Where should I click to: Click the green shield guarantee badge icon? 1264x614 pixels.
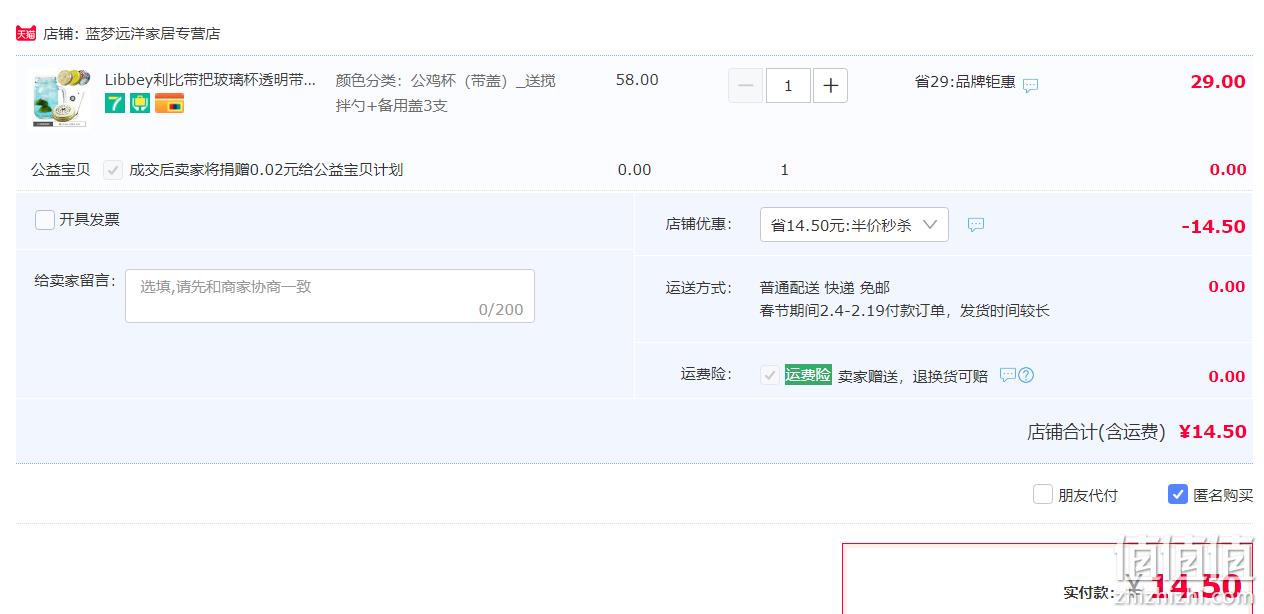140,103
